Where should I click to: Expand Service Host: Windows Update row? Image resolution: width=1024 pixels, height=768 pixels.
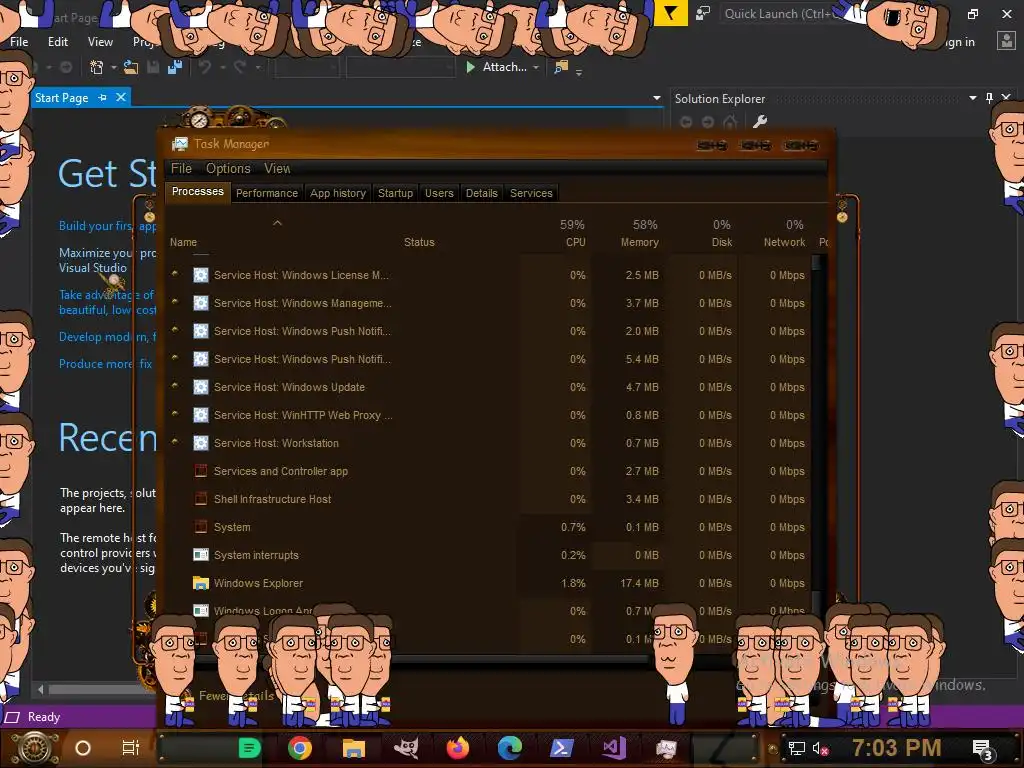pos(175,385)
